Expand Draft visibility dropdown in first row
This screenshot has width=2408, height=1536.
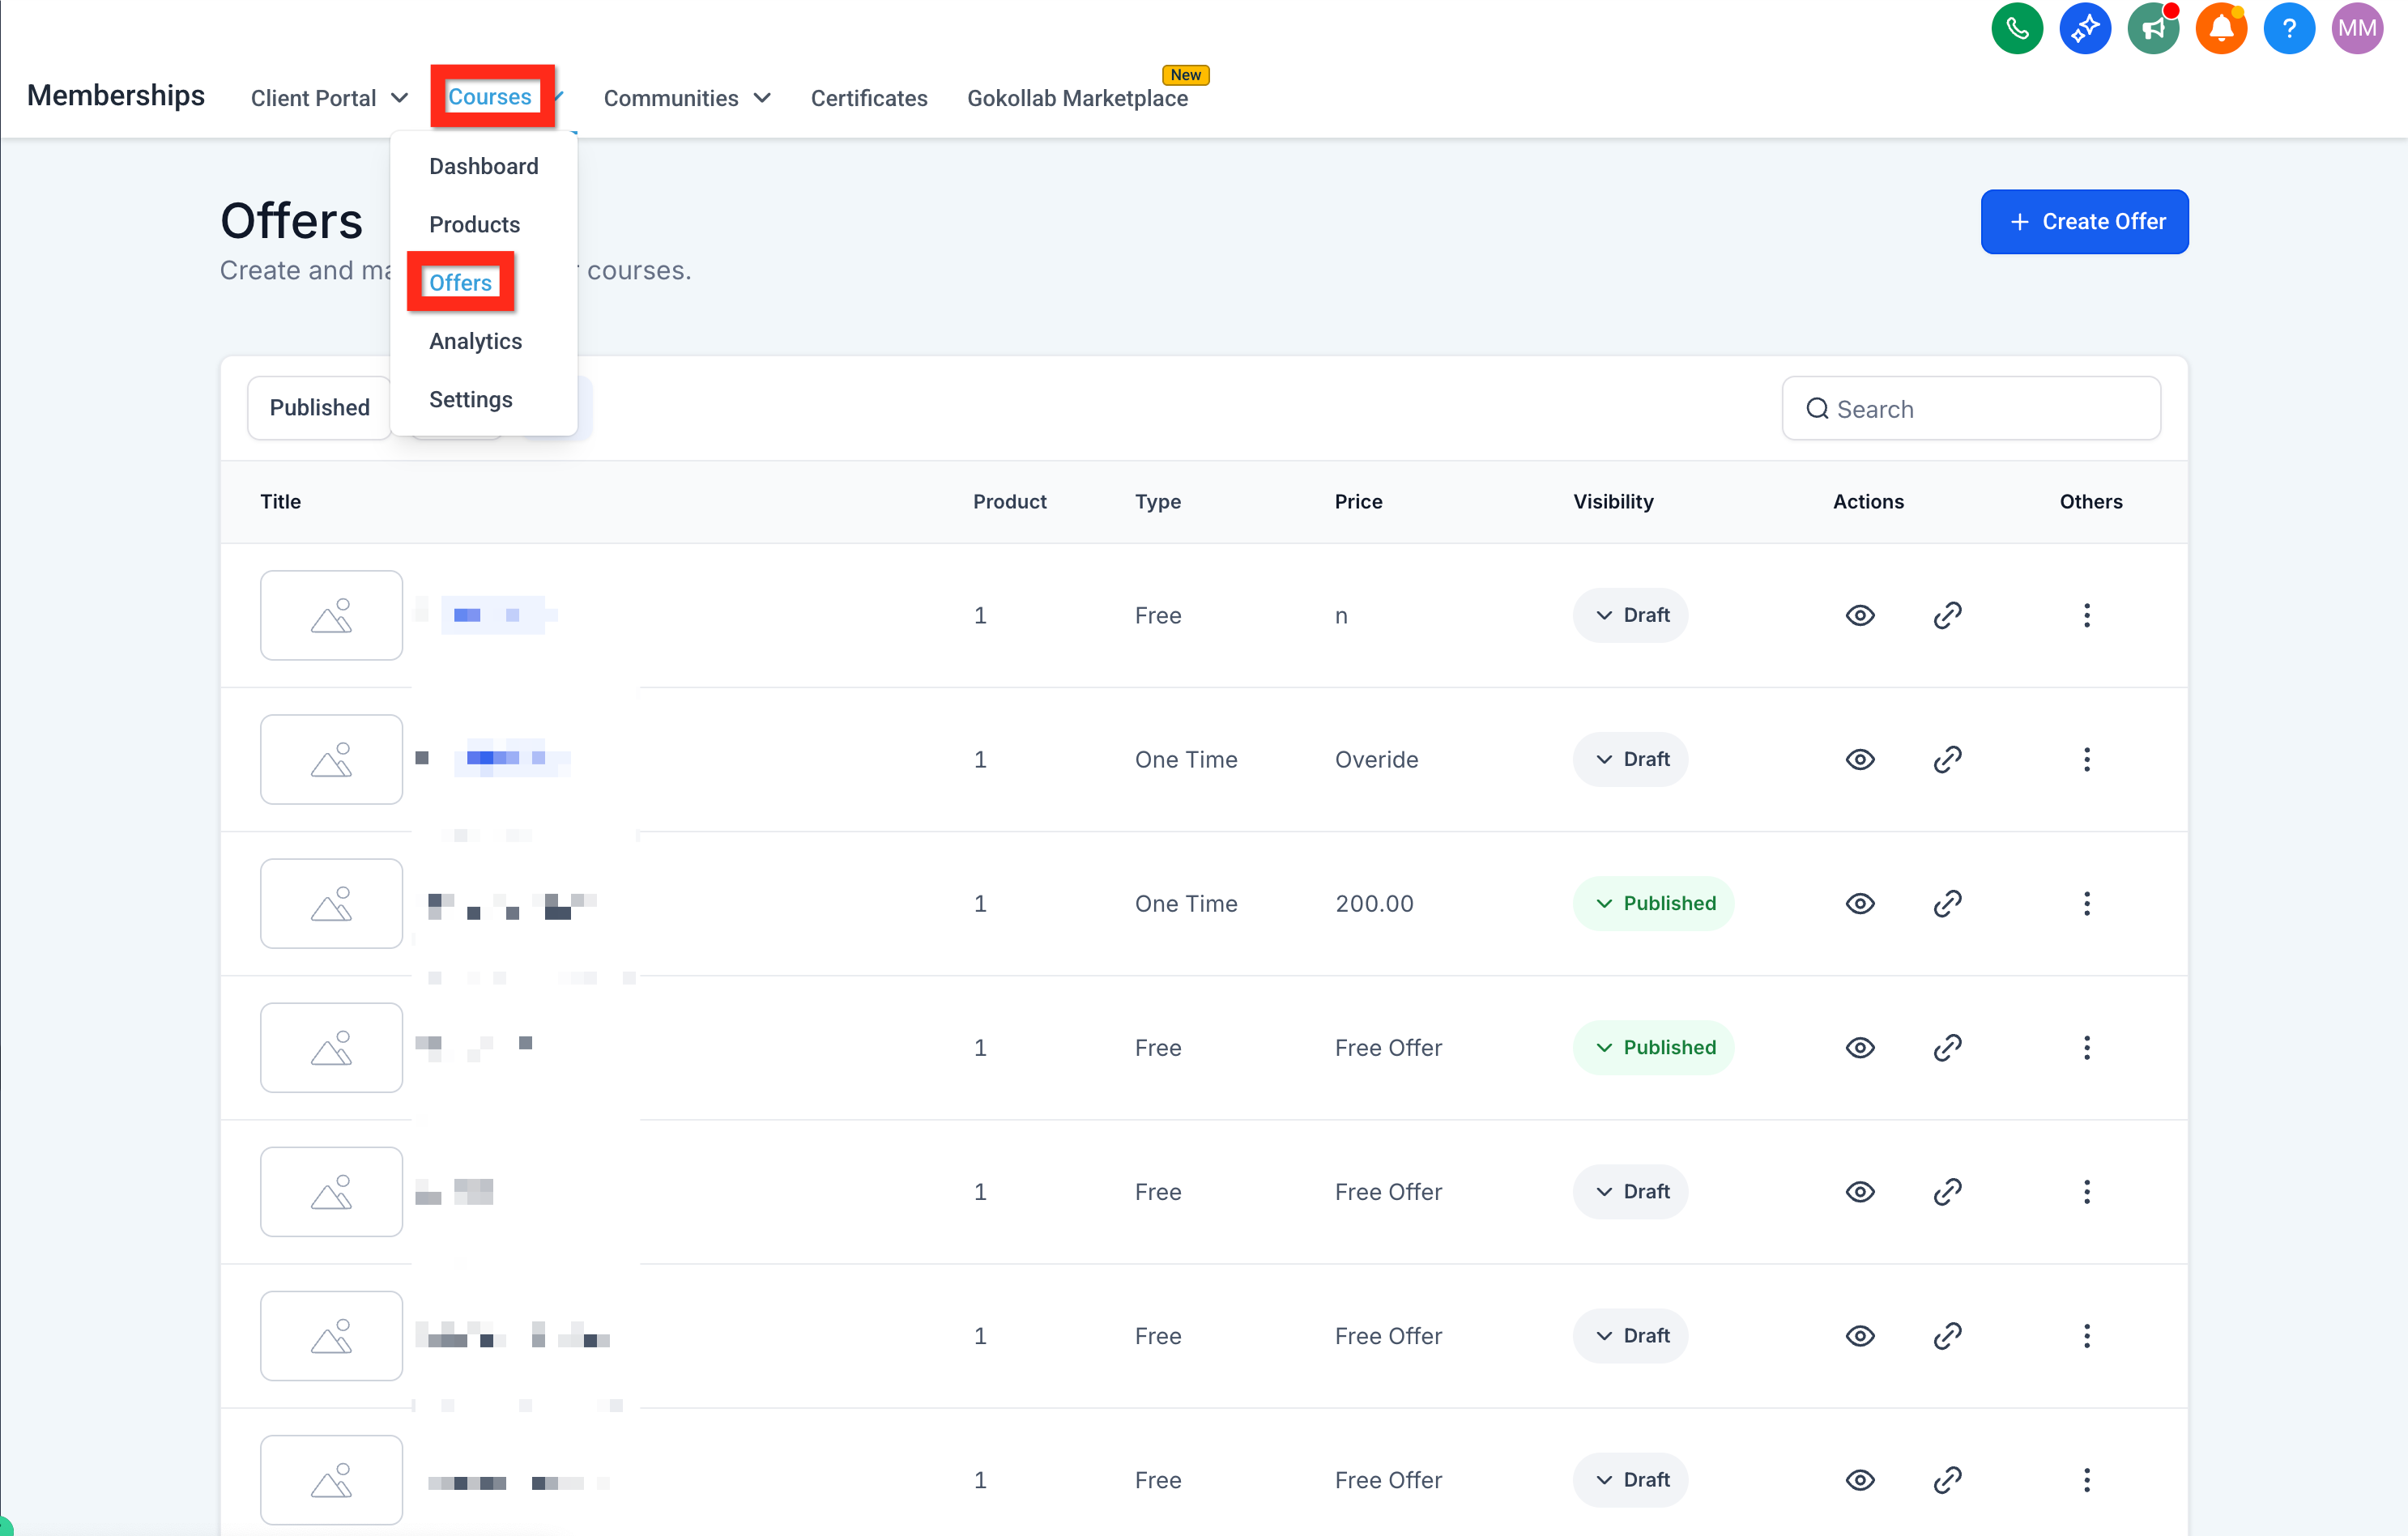point(1630,615)
